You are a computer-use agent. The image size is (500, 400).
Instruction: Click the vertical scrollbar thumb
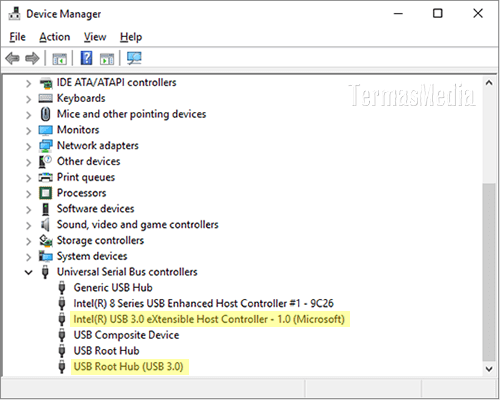[x=489, y=272]
